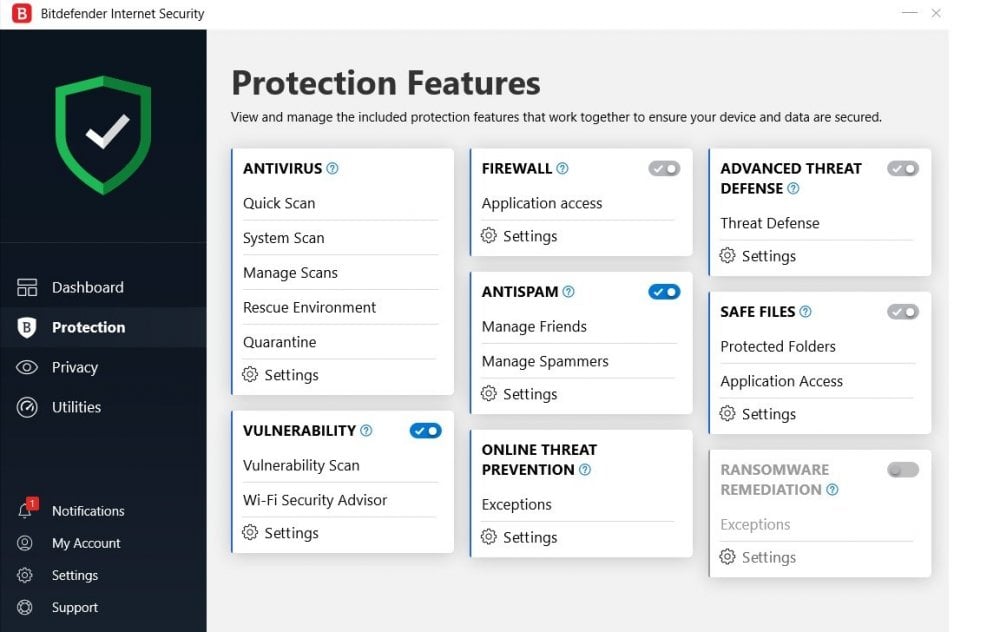The height and width of the screenshot is (632, 1000).
Task: Open help icon next to SAFE FILES
Action: (805, 312)
